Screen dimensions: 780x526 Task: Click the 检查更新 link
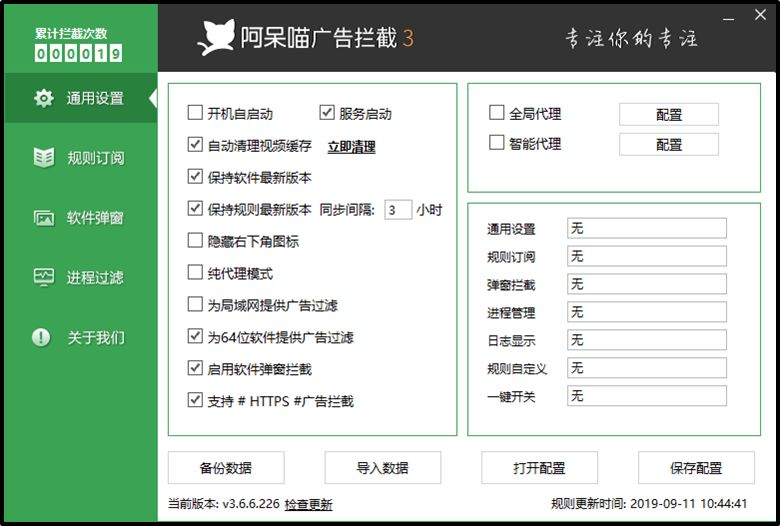pyautogui.click(x=308, y=504)
